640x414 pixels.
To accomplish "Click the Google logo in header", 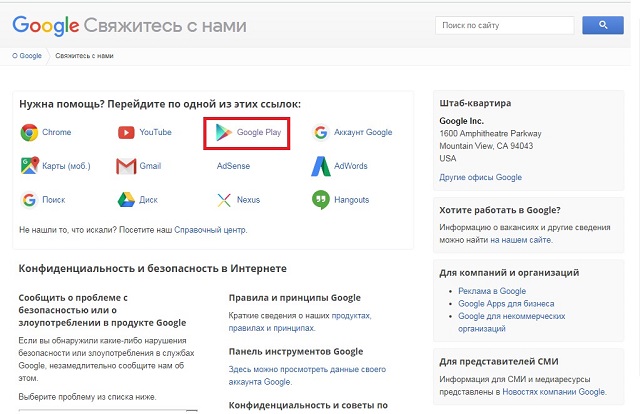I will [46, 26].
